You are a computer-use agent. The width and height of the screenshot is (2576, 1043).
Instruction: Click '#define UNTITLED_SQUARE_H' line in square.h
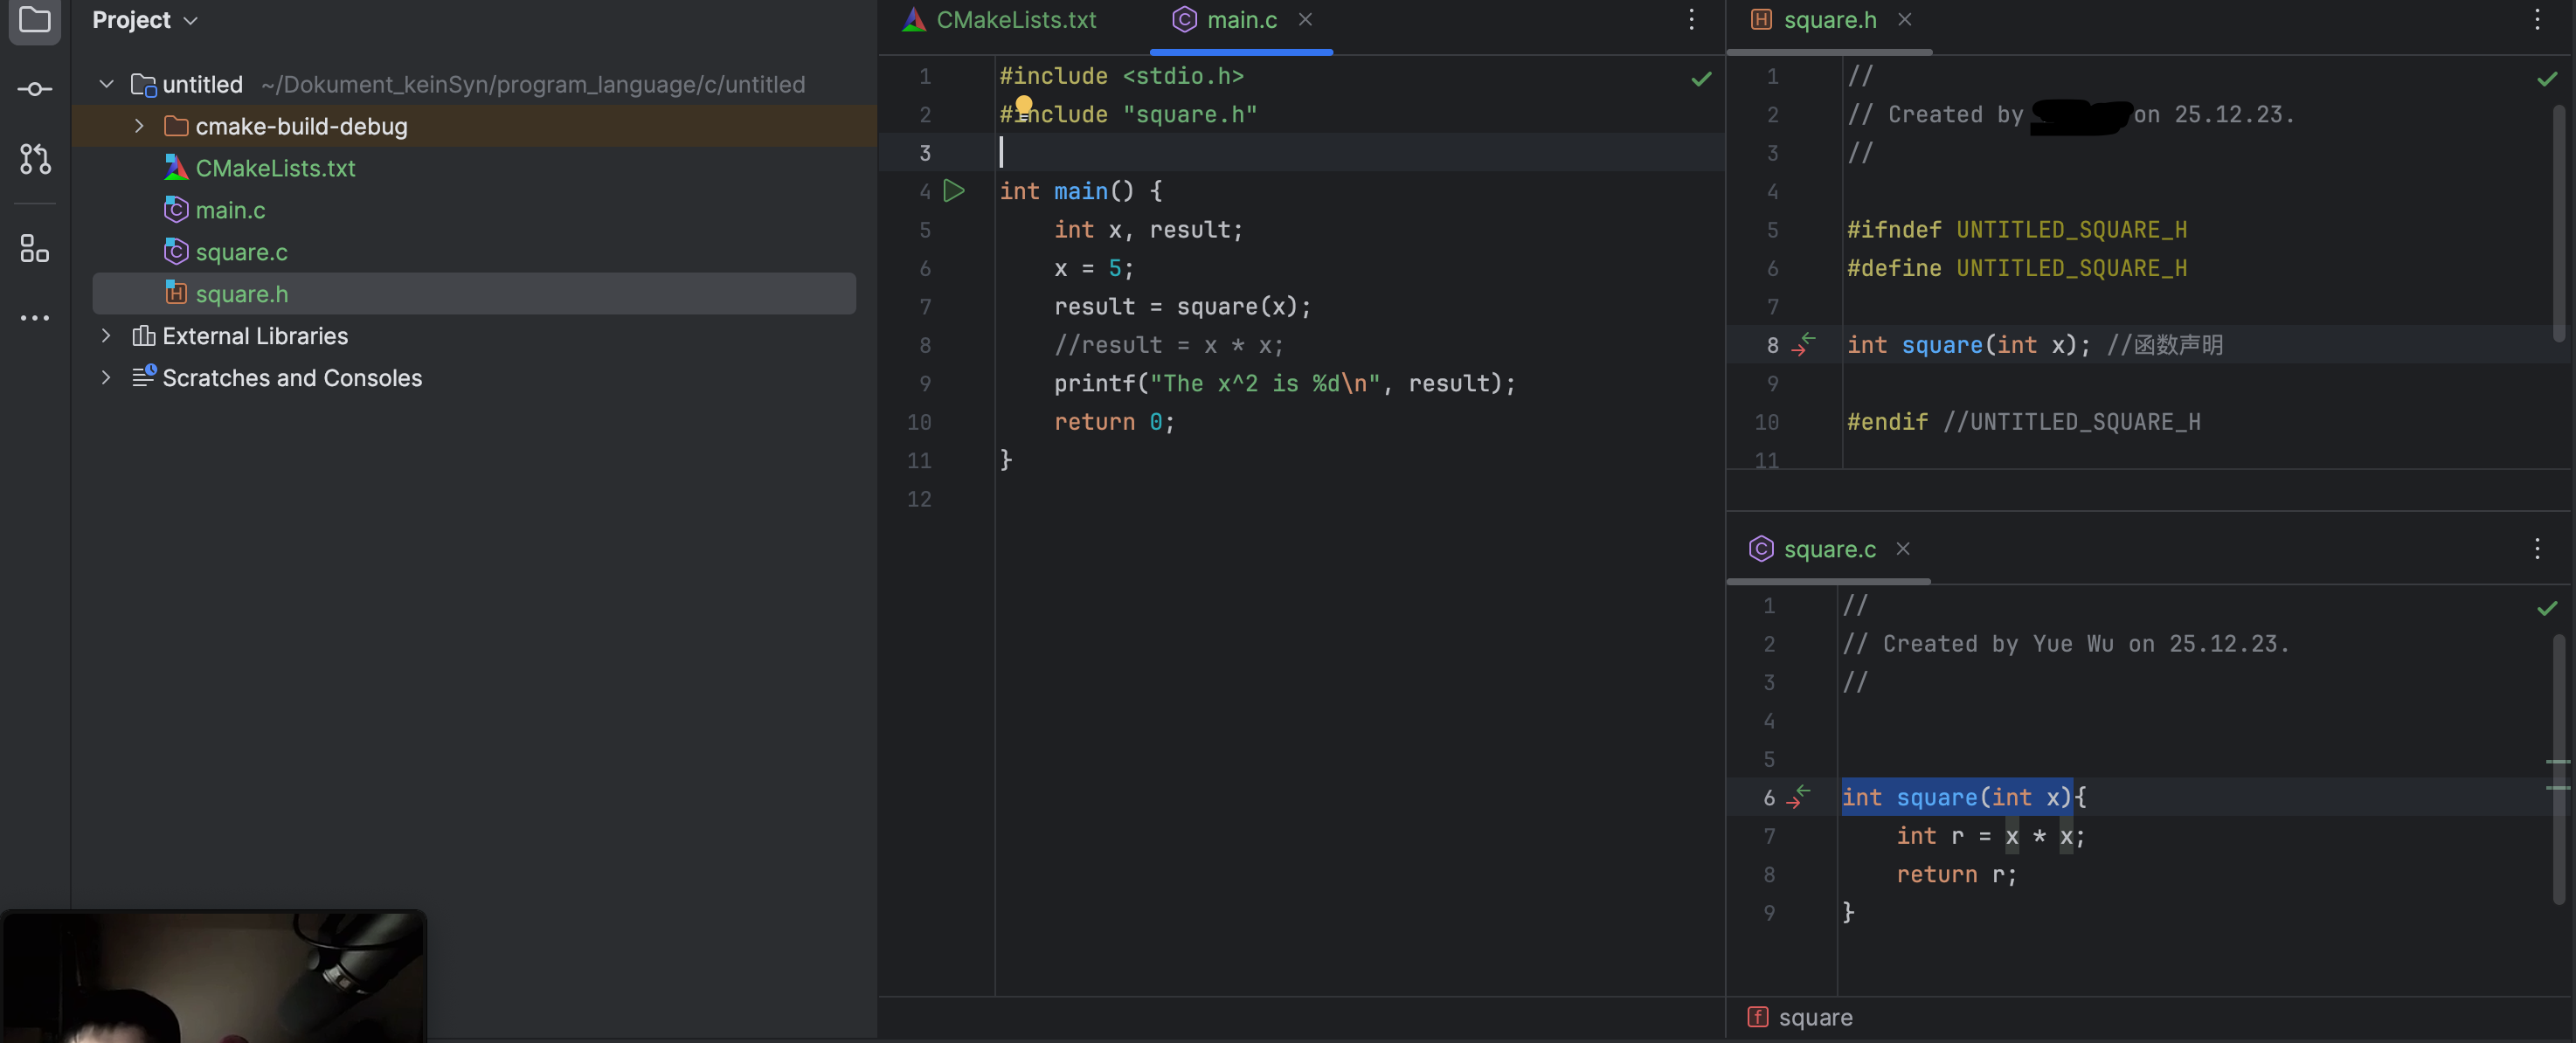click(2016, 267)
